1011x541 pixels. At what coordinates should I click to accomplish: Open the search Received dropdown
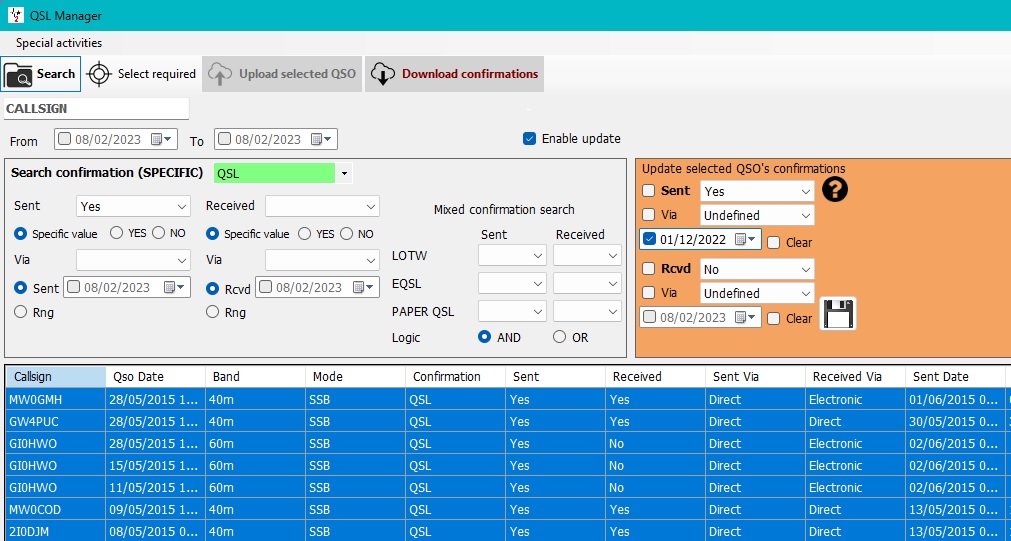point(322,206)
